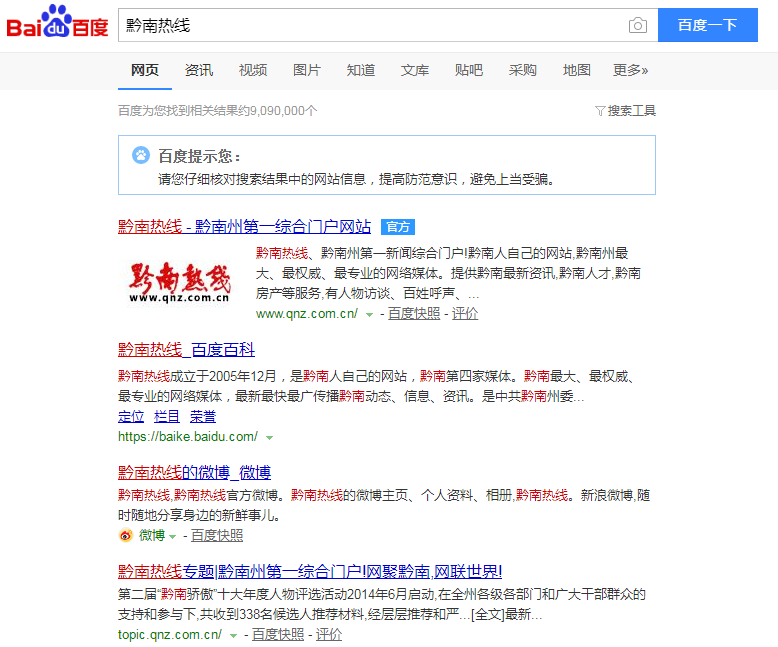Viewport: 778px width, 647px height.
Task: Switch to the 视频 tab
Action: tap(253, 70)
